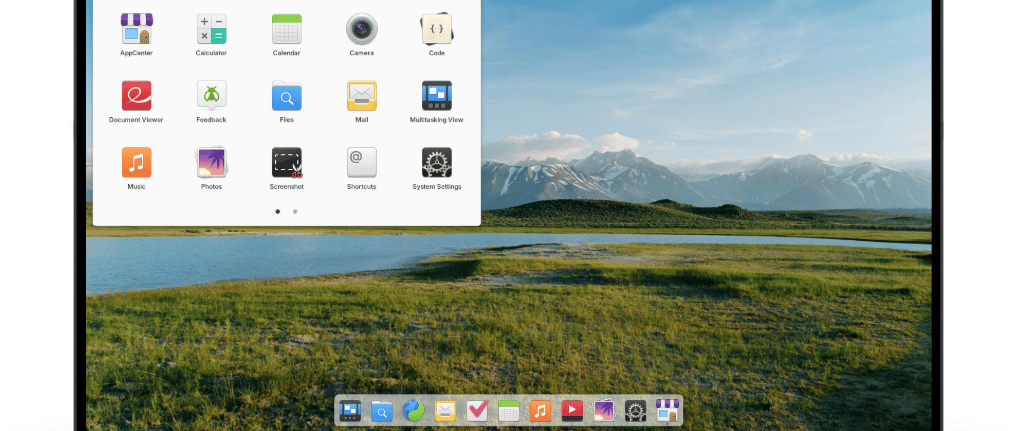Click Multitasking View icon in the dock
The height and width of the screenshot is (431, 1018).
point(350,410)
